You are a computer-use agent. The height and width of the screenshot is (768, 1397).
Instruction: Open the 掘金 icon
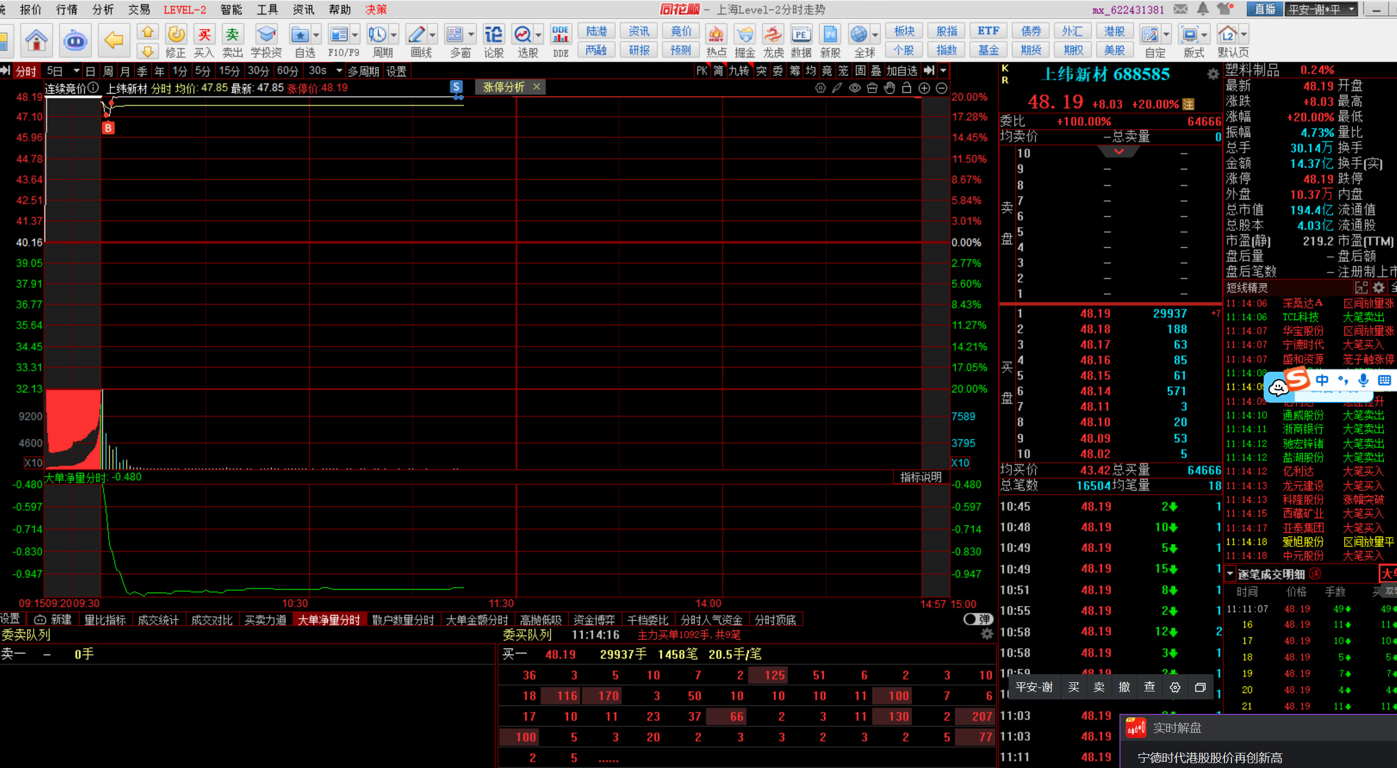744,40
